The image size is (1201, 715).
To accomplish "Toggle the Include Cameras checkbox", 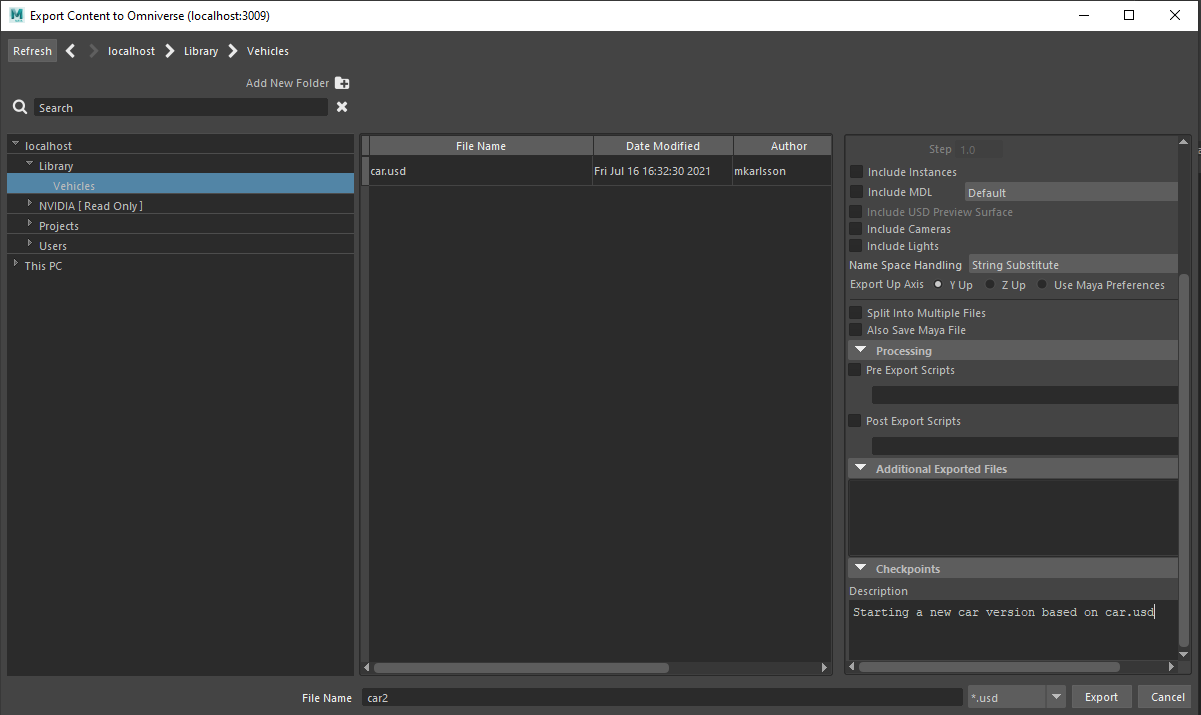I will (855, 229).
